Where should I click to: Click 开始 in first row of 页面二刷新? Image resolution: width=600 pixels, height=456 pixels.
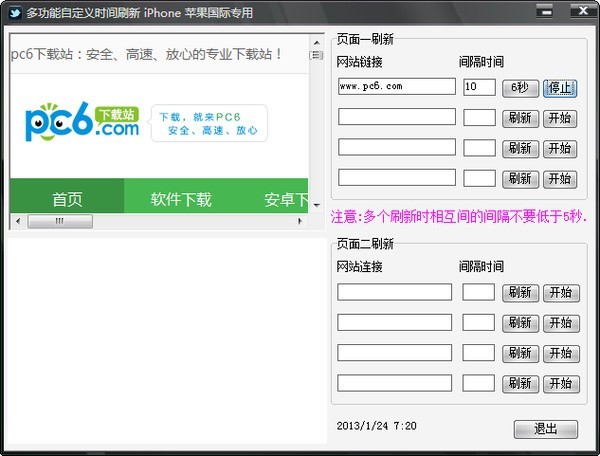561,293
